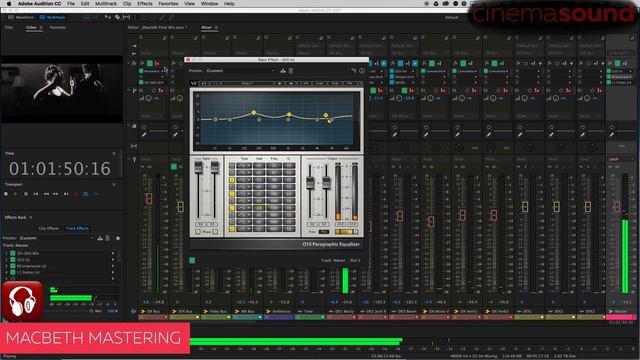Open the Effects menu

pyautogui.click(x=144, y=4)
